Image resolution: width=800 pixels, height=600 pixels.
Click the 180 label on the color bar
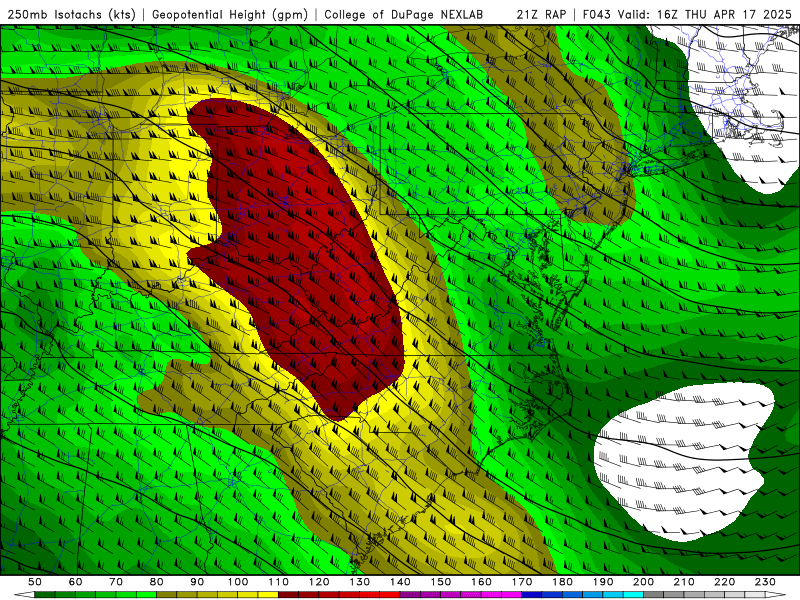[562, 582]
